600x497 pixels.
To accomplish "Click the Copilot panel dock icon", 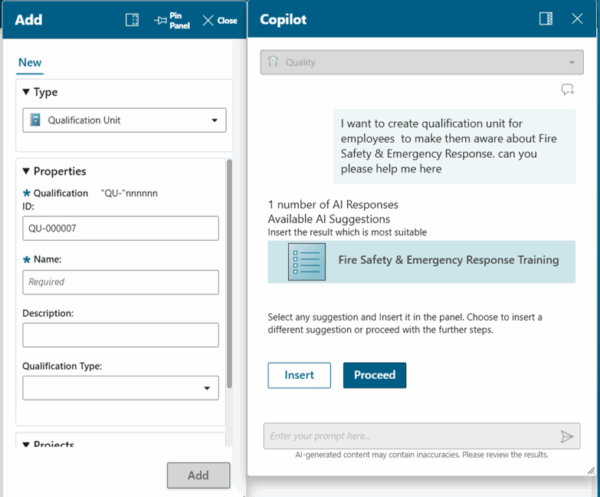I will pos(546,19).
